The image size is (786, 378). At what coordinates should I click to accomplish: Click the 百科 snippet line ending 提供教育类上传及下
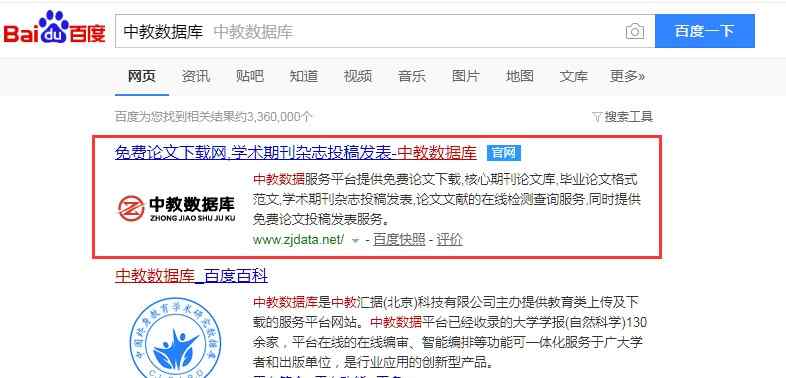click(x=446, y=302)
